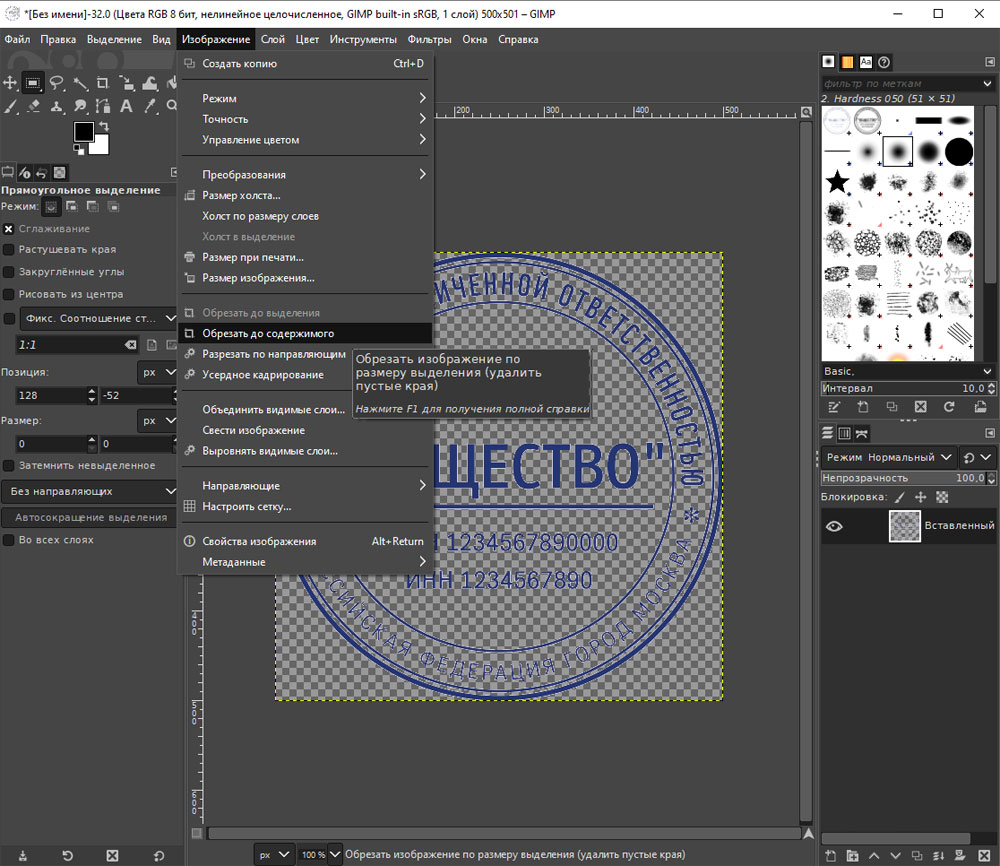The image size is (1000, 866).
Task: Switch to the Paths tab
Action: tap(862, 434)
